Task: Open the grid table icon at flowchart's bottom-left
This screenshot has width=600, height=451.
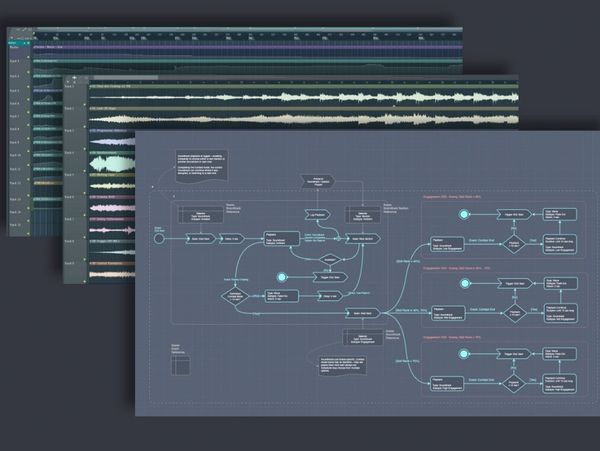Action: click(x=181, y=368)
